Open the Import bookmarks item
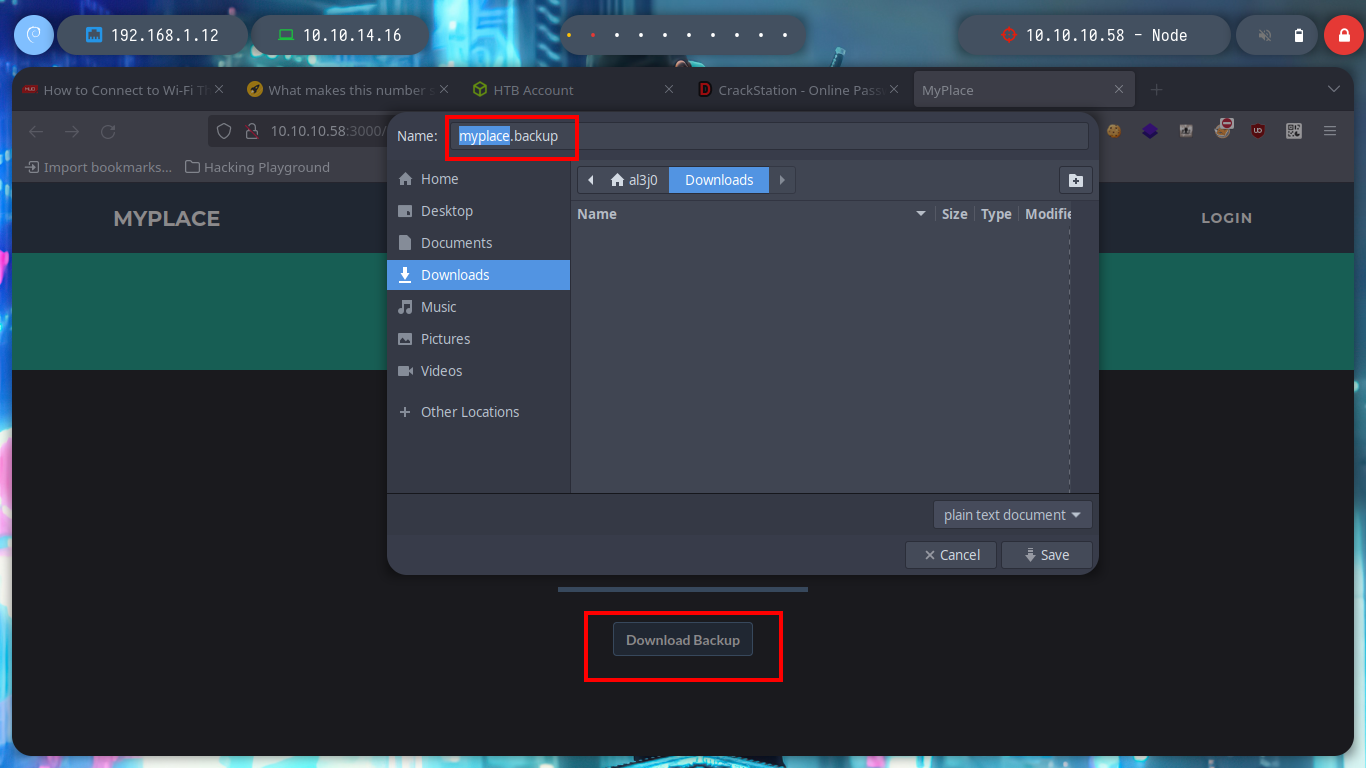Image resolution: width=1366 pixels, height=768 pixels. coord(98,167)
